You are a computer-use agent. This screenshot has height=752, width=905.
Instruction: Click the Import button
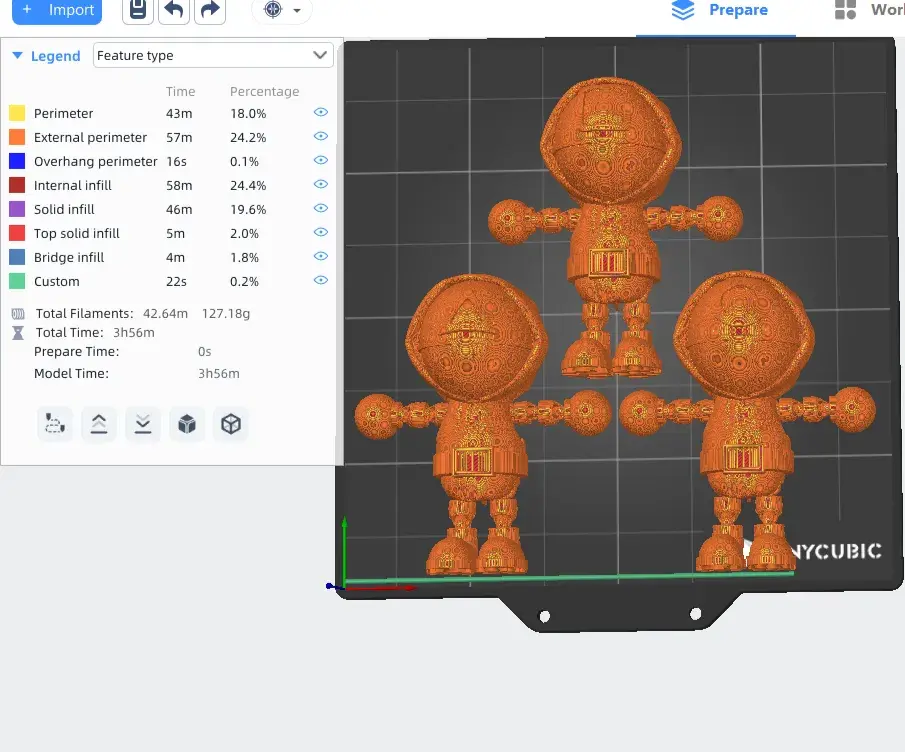[x=57, y=10]
